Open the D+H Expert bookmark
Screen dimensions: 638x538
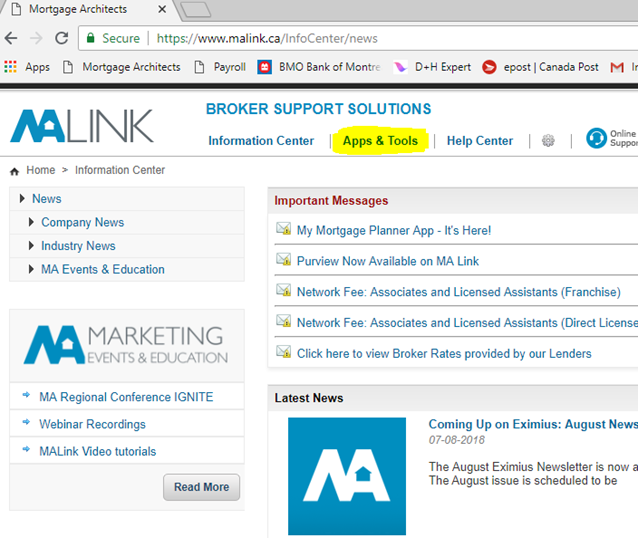[x=432, y=67]
